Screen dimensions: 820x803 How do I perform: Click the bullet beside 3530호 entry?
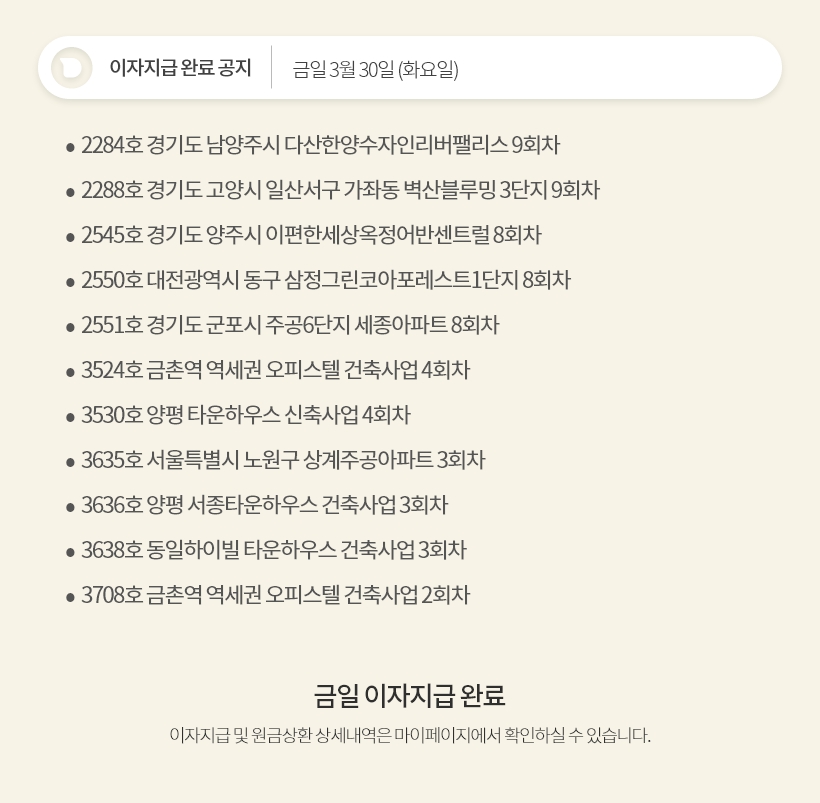(70, 417)
